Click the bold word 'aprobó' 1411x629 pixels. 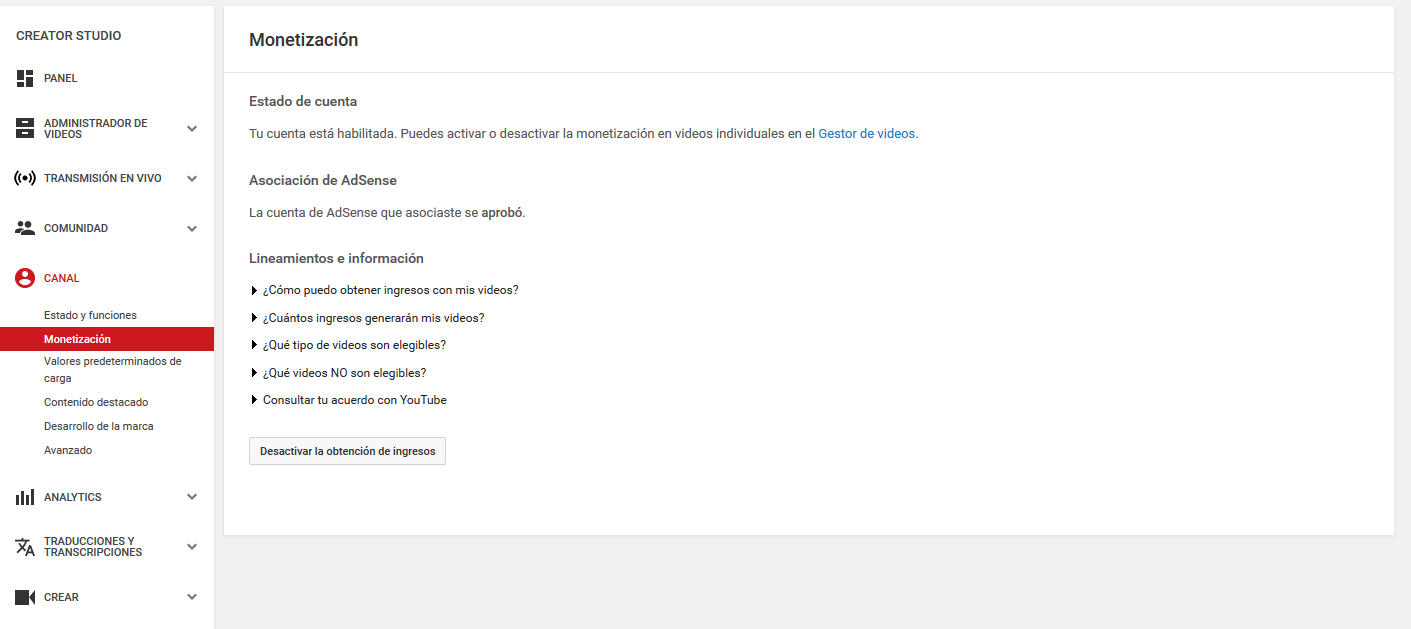(502, 213)
